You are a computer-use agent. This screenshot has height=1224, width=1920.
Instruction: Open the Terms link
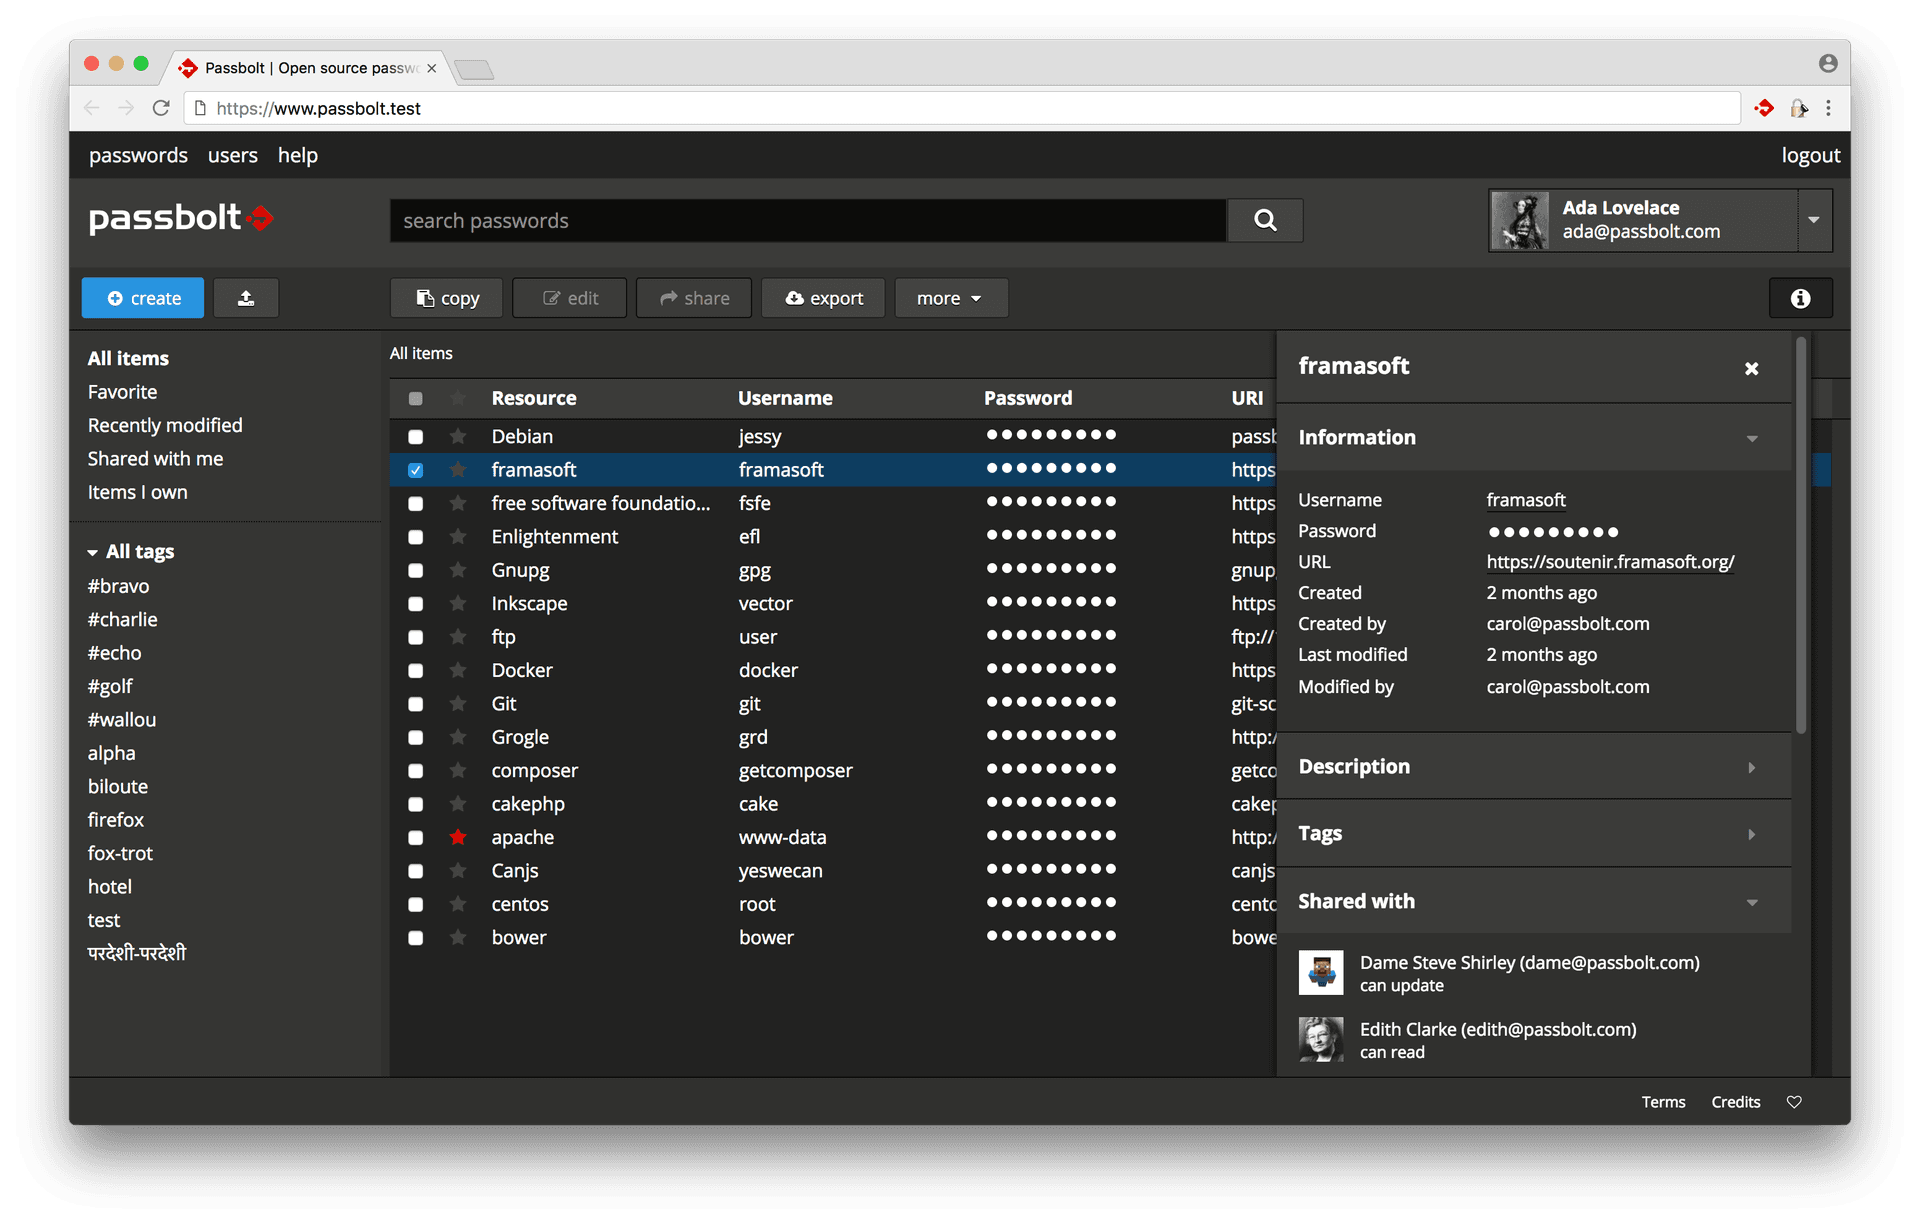(1663, 1102)
